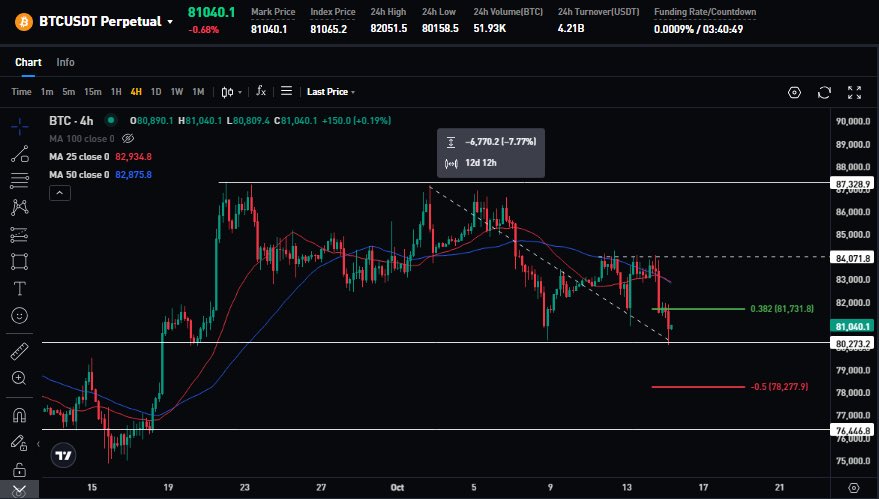
Task: Click the 24h High value 82051.5
Action: [388, 29]
